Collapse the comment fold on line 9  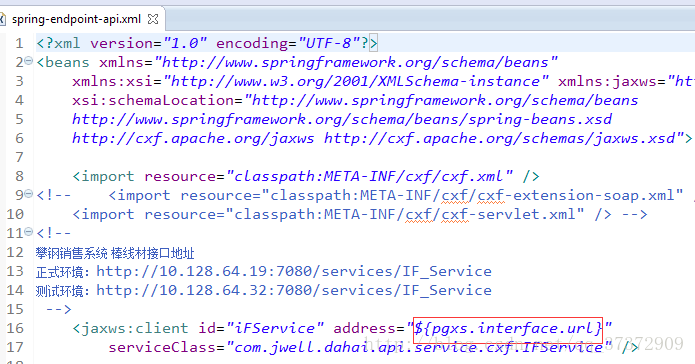pos(29,194)
